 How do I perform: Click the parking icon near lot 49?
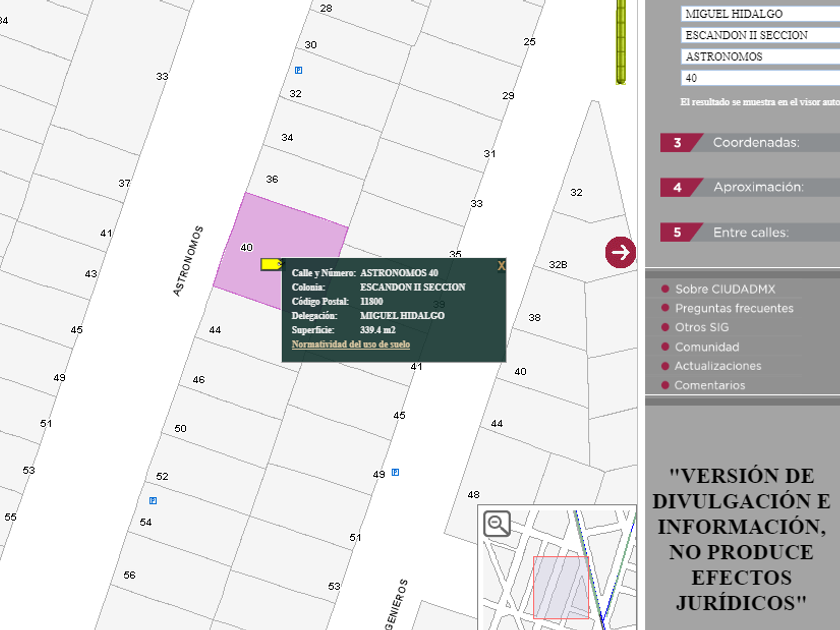click(x=395, y=472)
